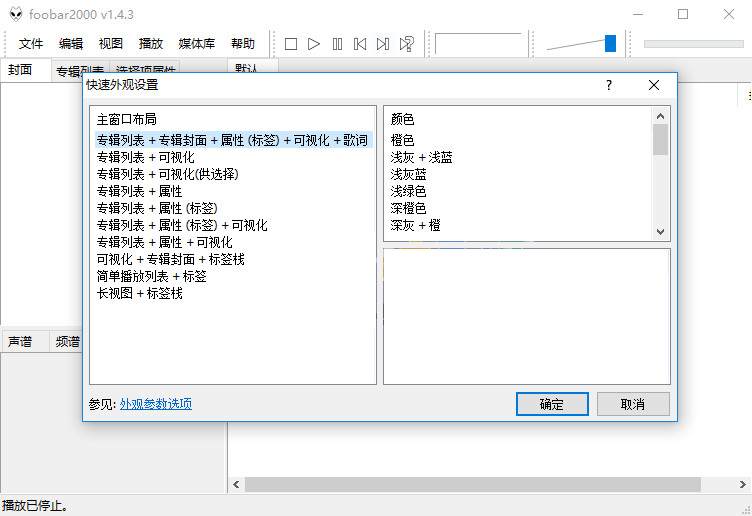Screen dimensions: 752x516
Task: Click the Random playback icon with question mark
Action: pyautogui.click(x=406, y=44)
